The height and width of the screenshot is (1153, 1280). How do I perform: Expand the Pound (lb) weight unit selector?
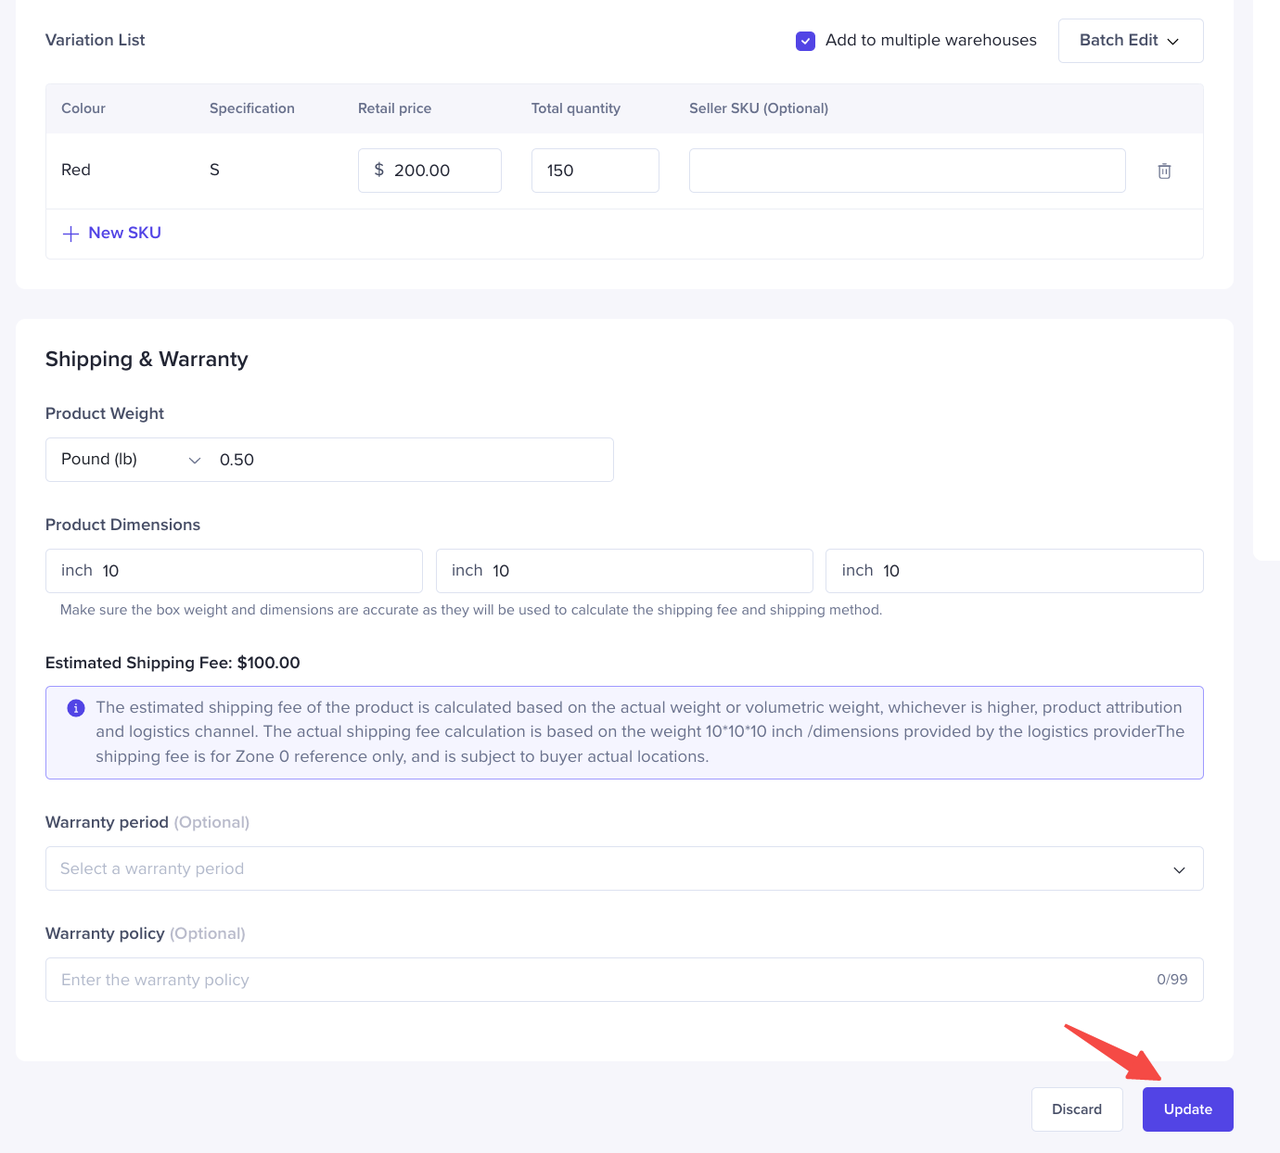pyautogui.click(x=130, y=460)
